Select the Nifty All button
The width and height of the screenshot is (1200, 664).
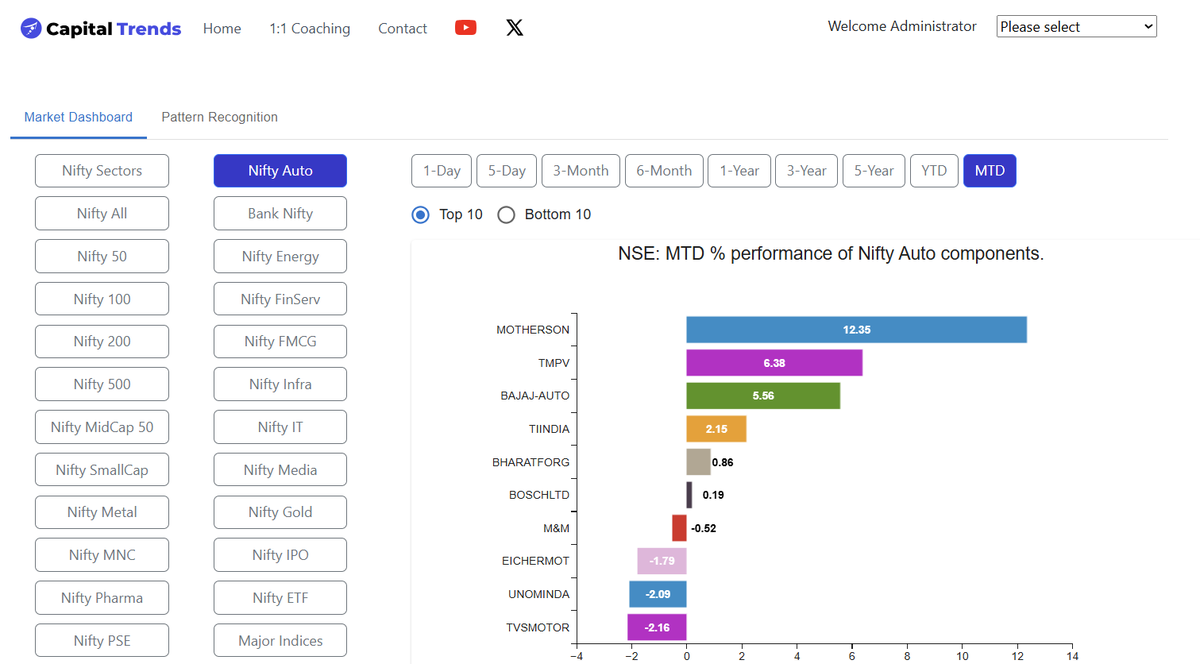coord(102,213)
